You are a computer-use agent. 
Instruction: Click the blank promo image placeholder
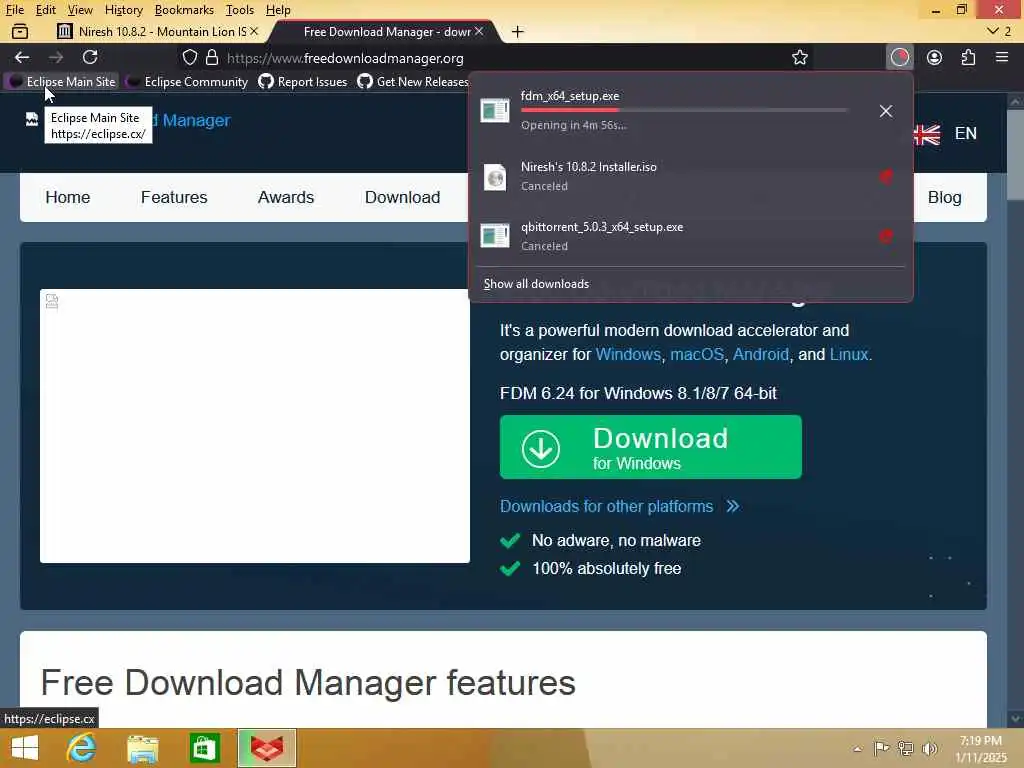(x=255, y=426)
